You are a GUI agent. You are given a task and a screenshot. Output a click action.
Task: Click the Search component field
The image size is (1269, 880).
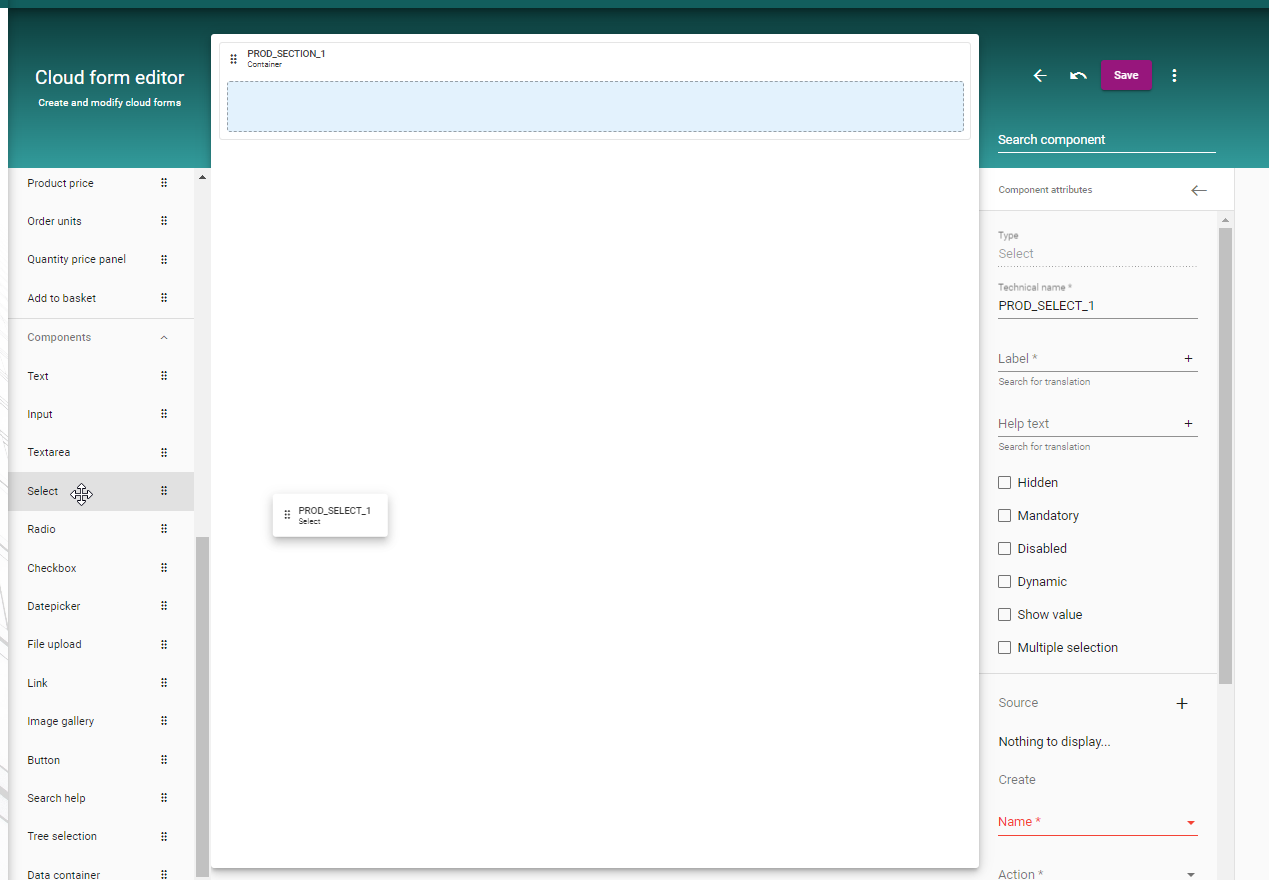coord(1106,140)
